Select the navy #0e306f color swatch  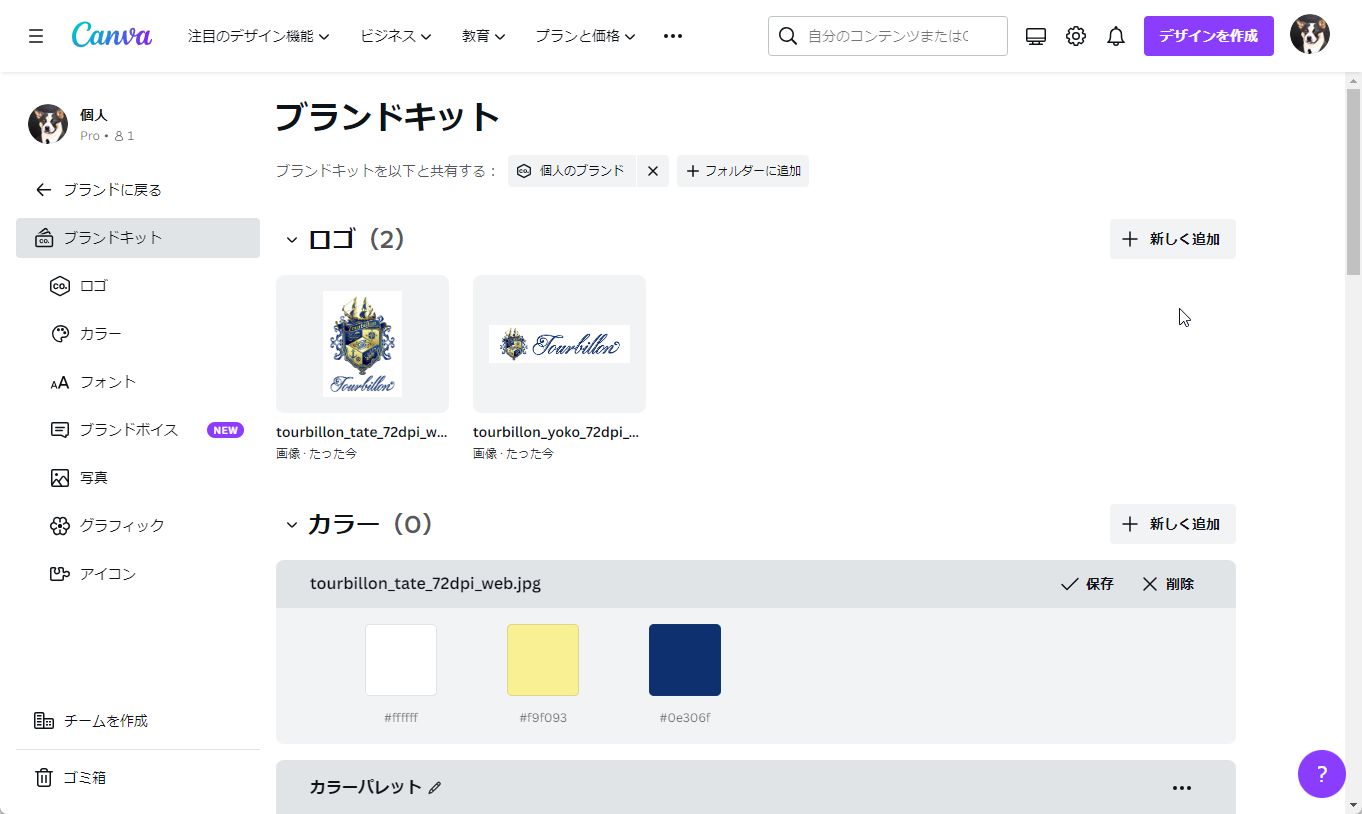684,660
